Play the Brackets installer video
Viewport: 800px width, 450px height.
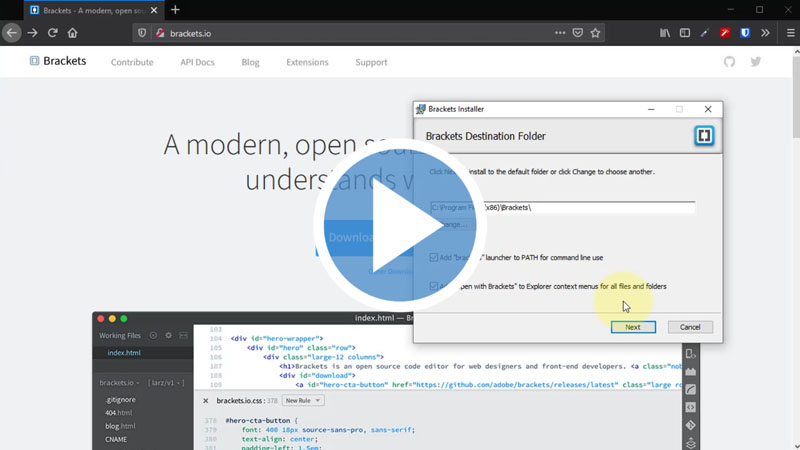click(400, 224)
